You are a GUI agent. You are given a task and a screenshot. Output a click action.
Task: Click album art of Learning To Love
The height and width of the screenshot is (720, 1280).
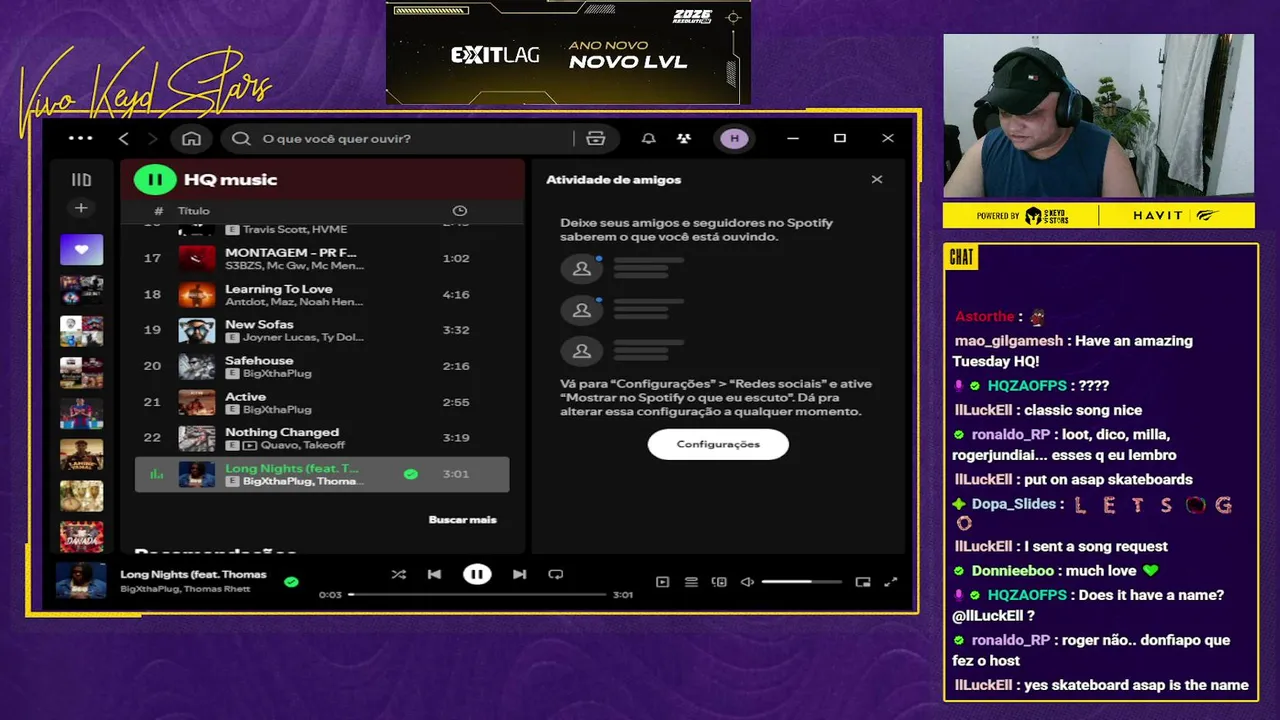pyautogui.click(x=197, y=294)
